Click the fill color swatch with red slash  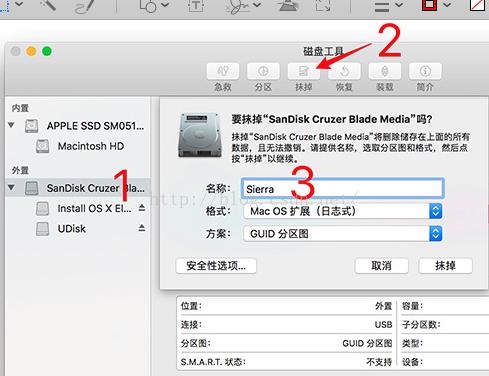477,5
